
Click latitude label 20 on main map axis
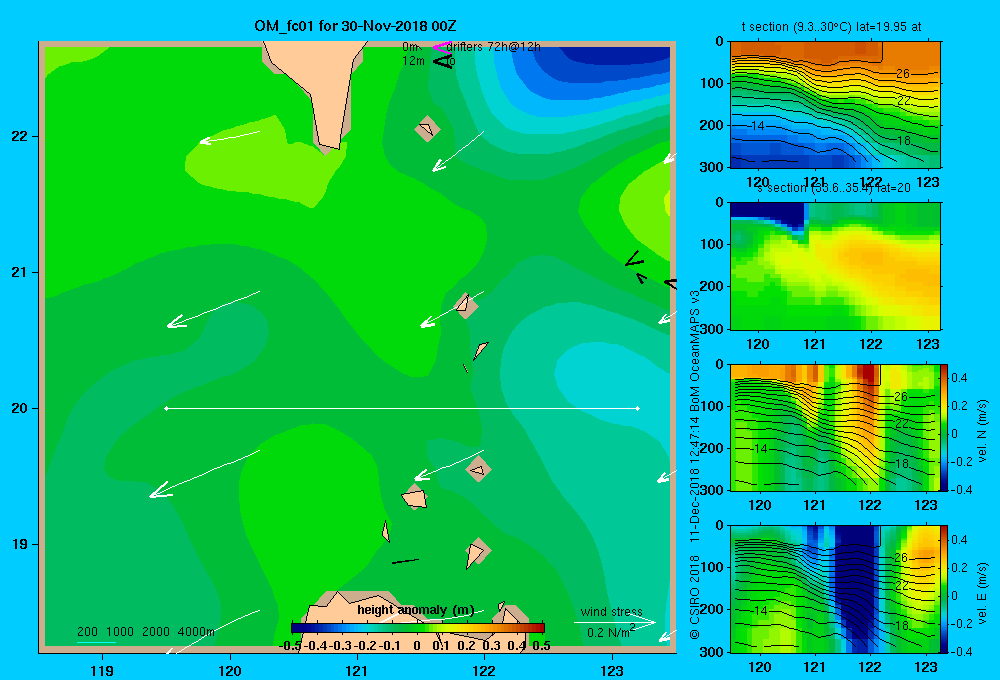point(19,408)
